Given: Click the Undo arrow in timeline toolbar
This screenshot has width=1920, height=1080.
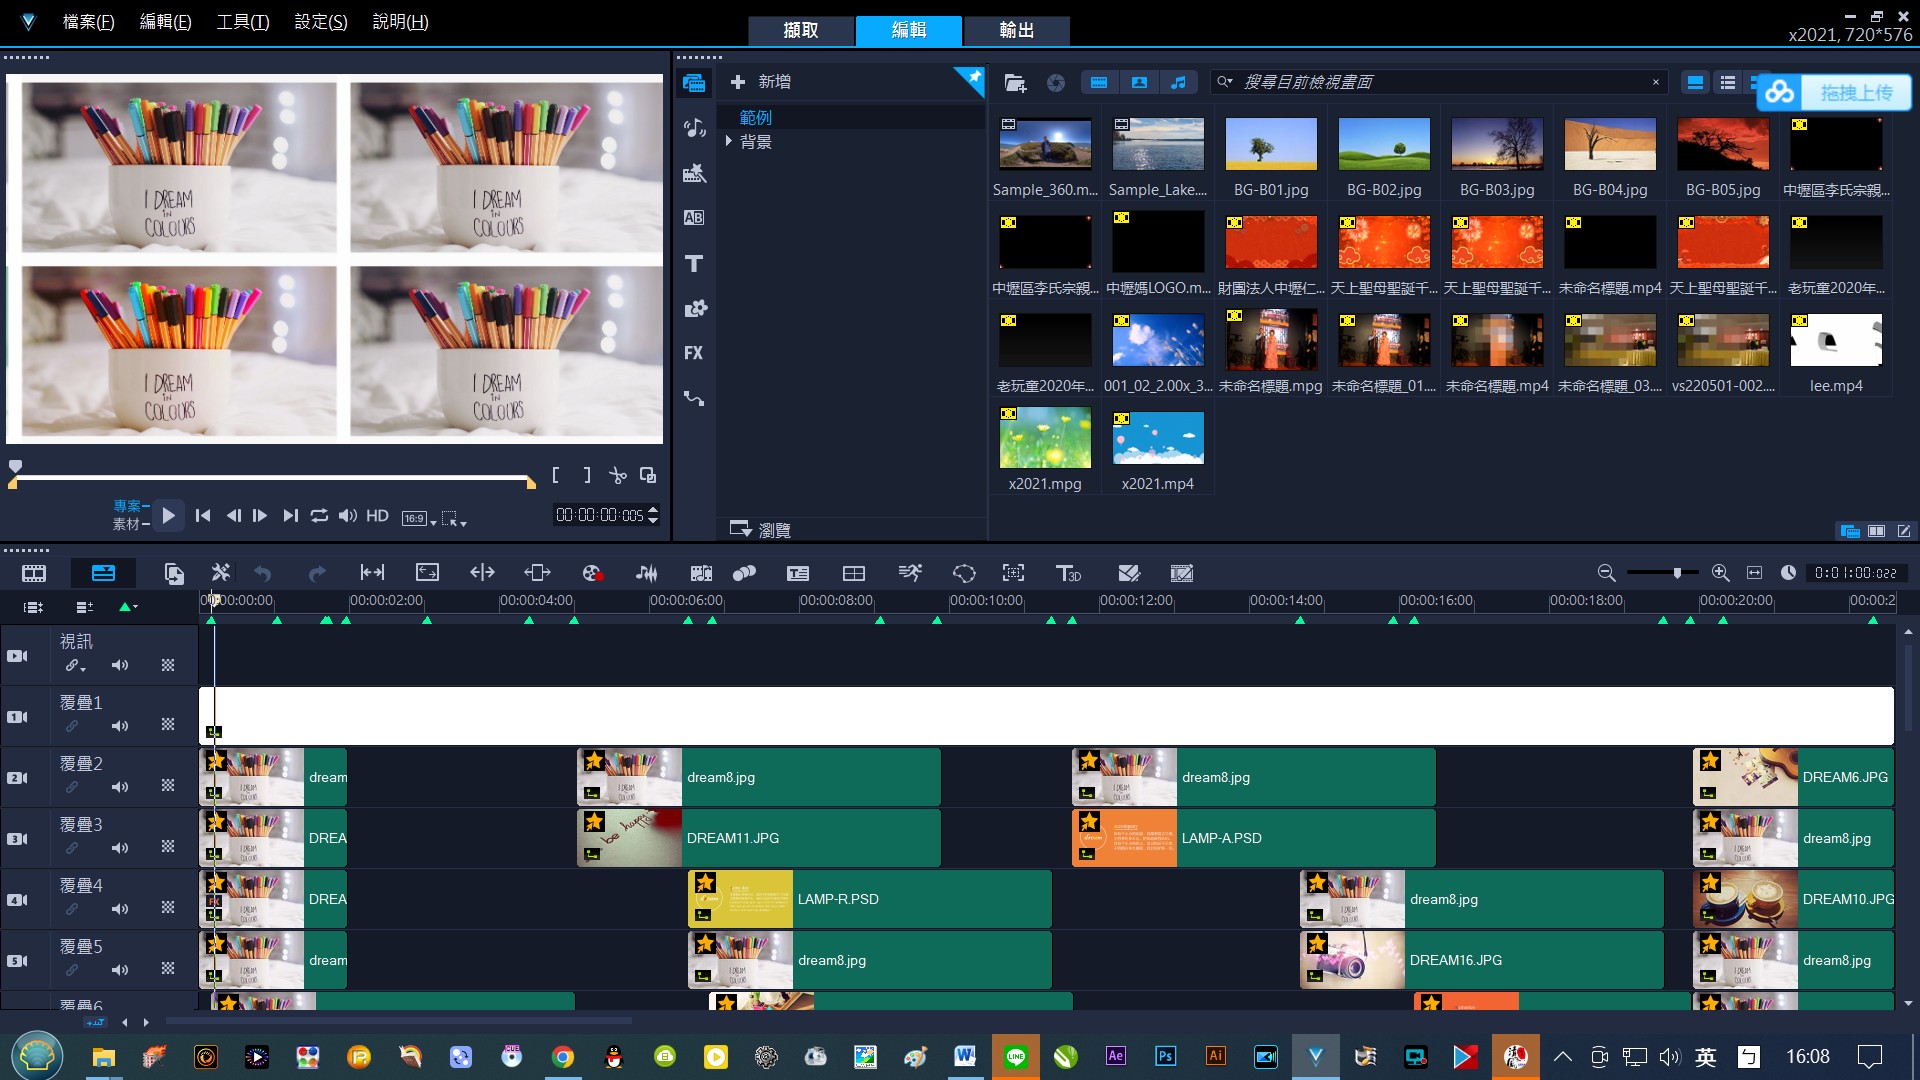Looking at the screenshot, I should coord(263,573).
